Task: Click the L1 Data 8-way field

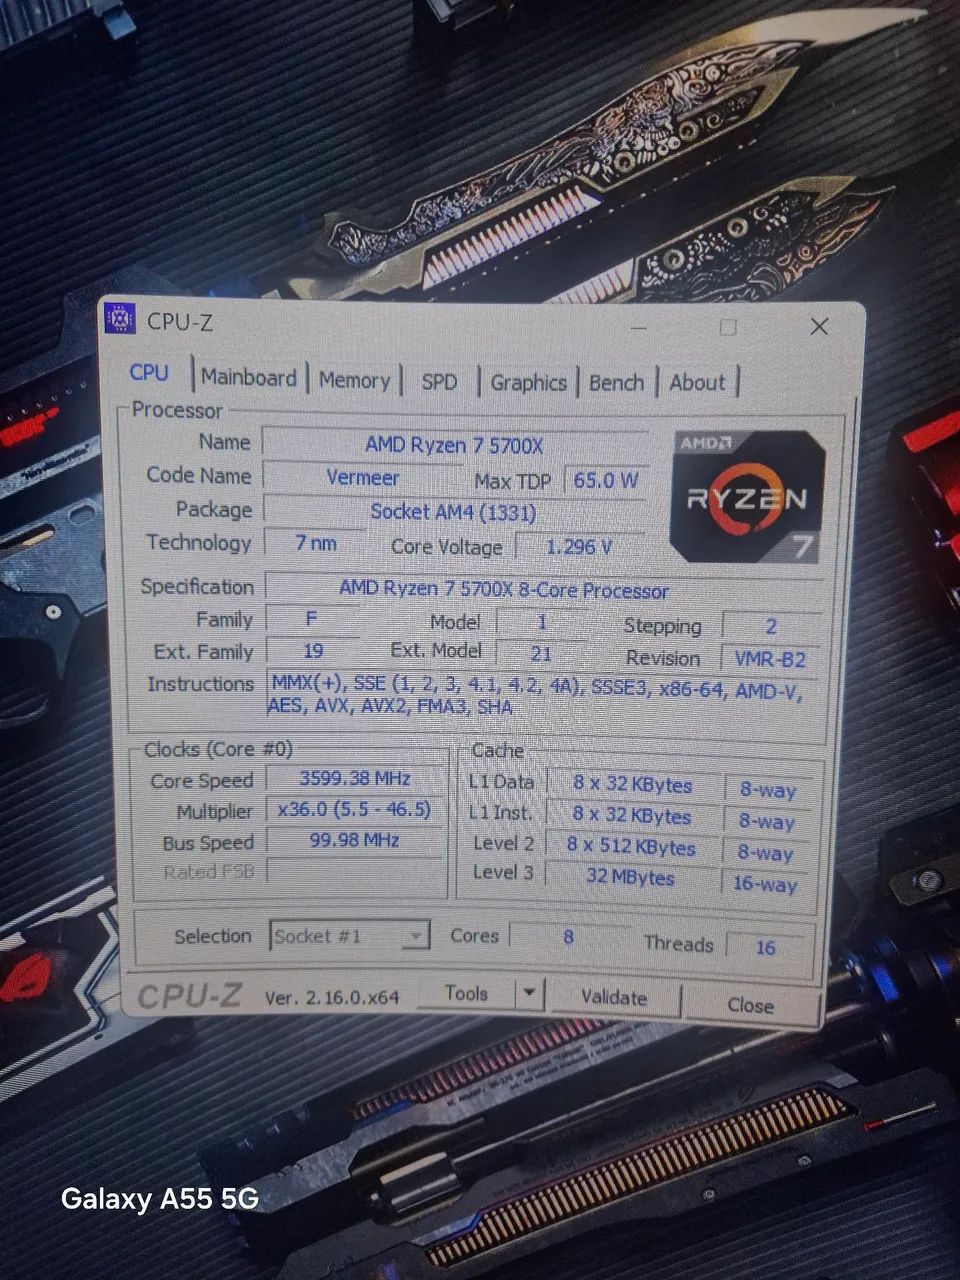Action: click(767, 790)
